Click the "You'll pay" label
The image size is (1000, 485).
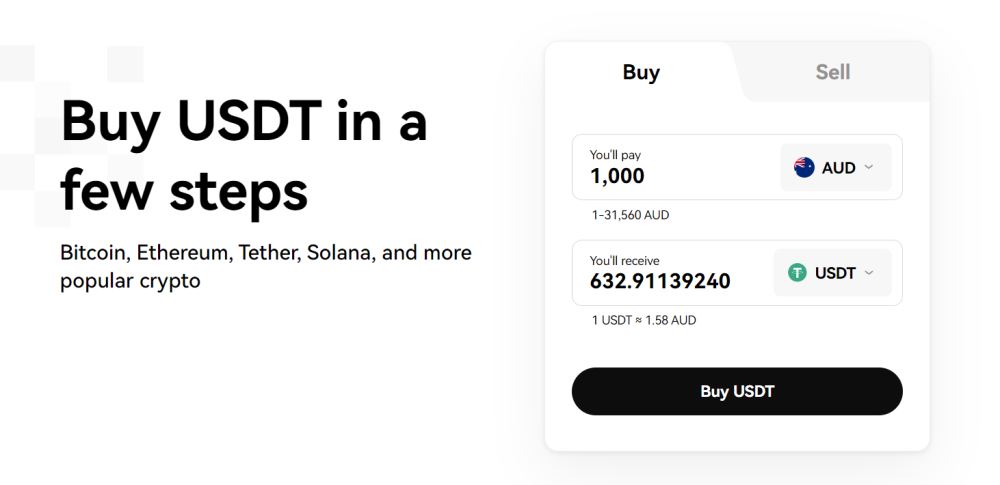pyautogui.click(x=615, y=155)
